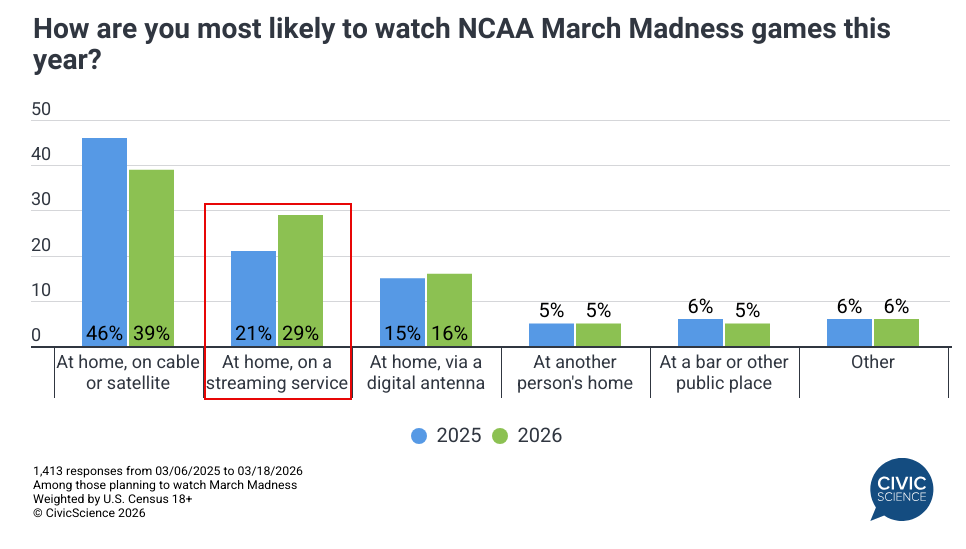The width and height of the screenshot is (966, 549).
Task: Click the 2026 legend label
Action: pos(539,436)
